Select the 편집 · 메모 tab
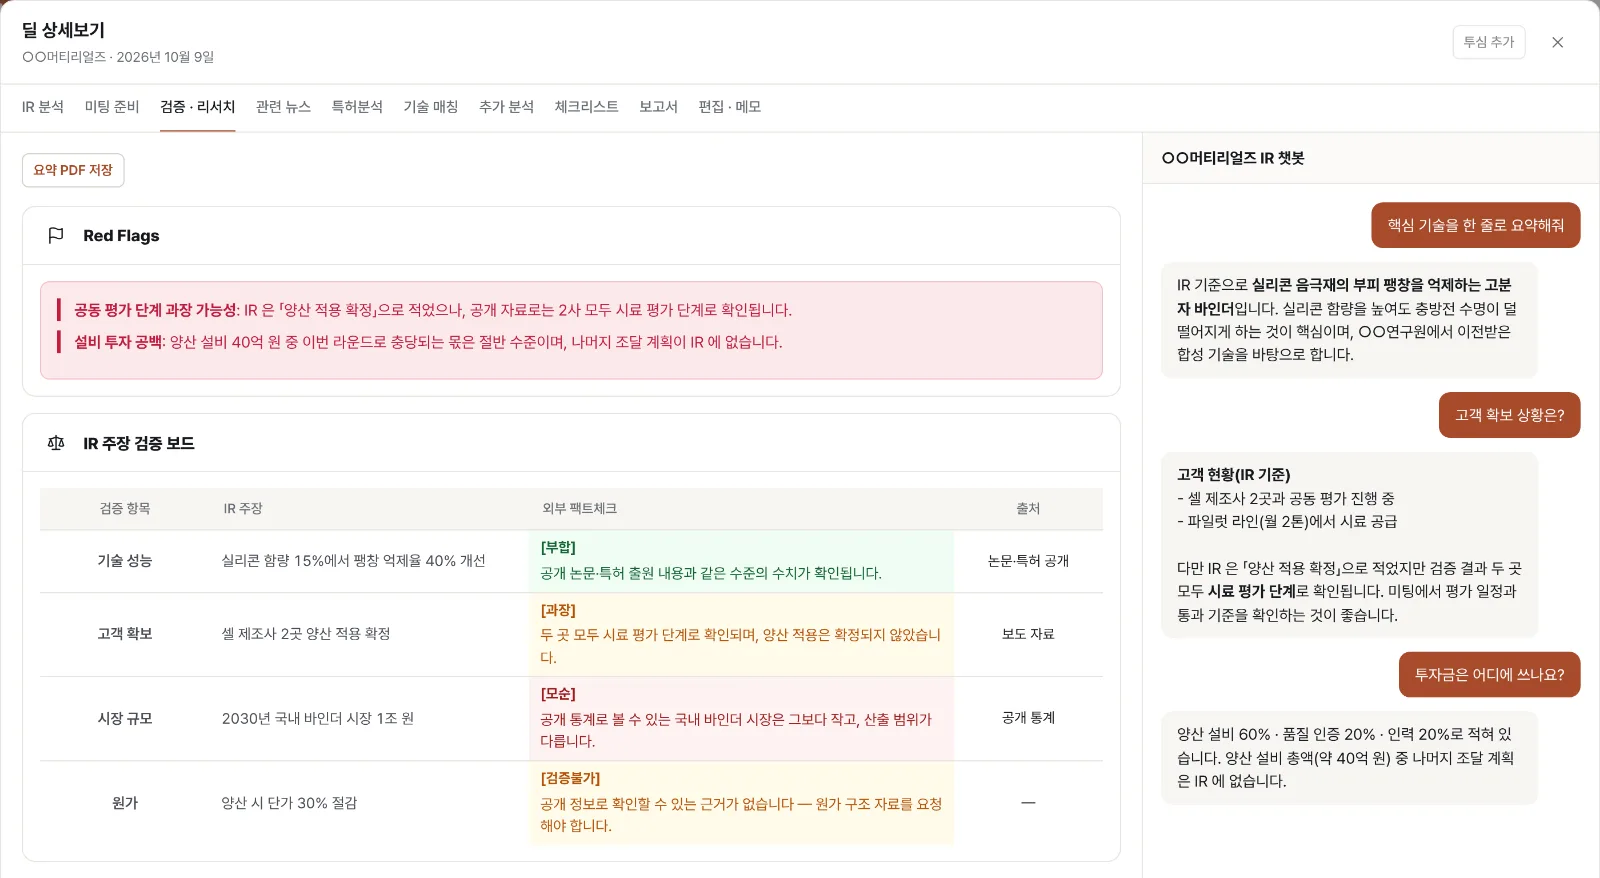The width and height of the screenshot is (1600, 878). point(730,107)
